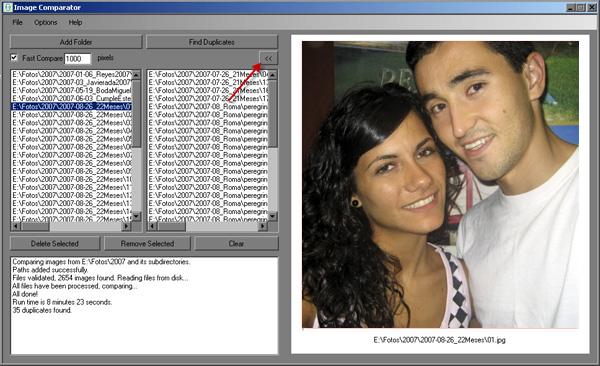
Task: Select the 2007-05-19_BodaMiguel row in left list
Action: click(x=72, y=90)
